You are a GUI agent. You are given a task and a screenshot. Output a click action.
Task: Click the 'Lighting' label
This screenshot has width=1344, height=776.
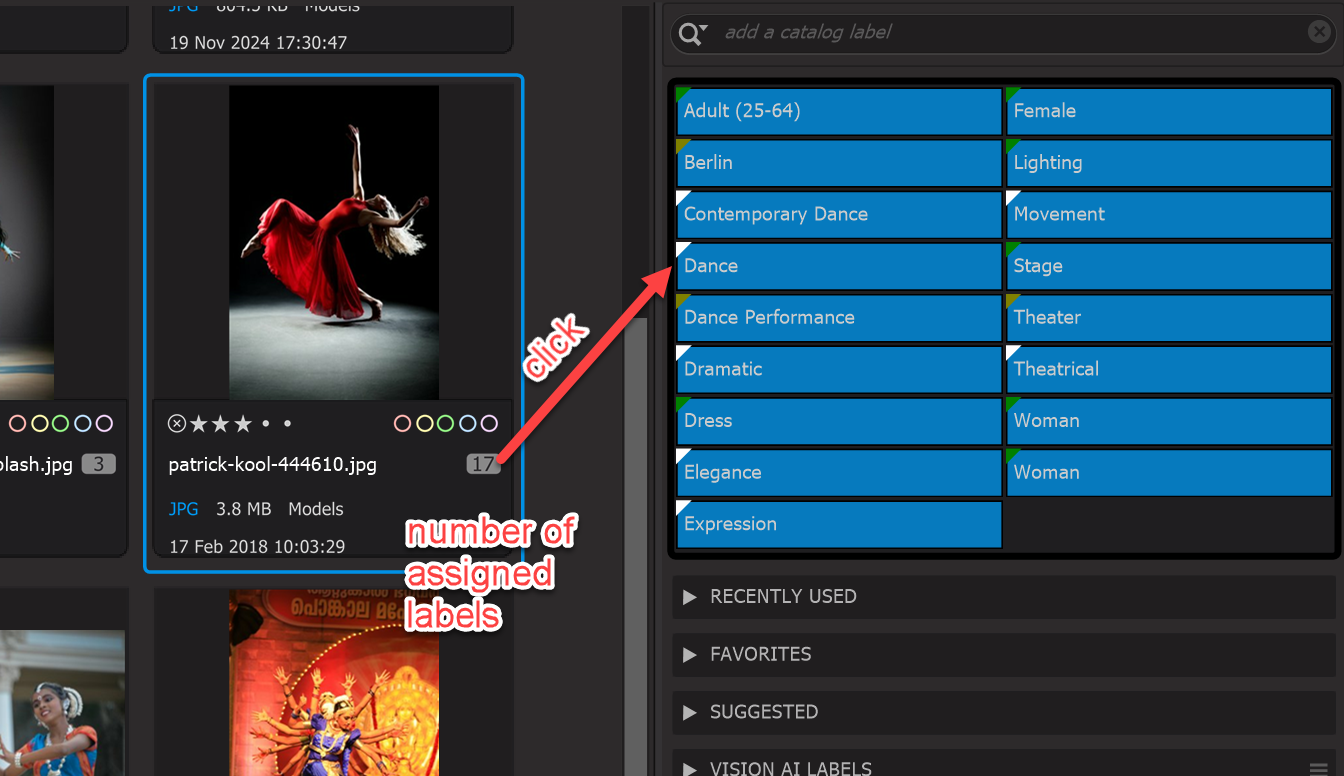pyautogui.click(x=1169, y=163)
